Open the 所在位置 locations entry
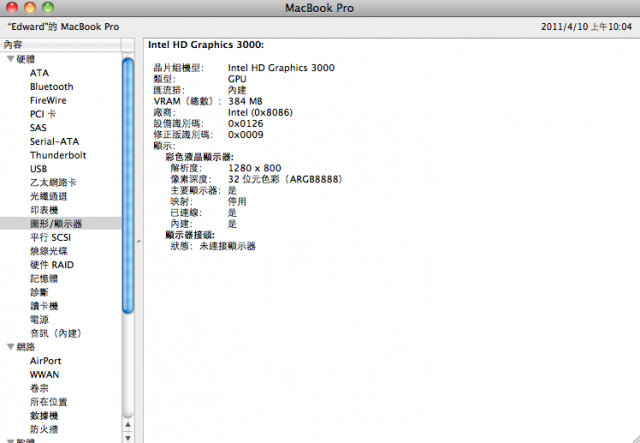Viewport: 640px width, 443px height. [x=49, y=402]
